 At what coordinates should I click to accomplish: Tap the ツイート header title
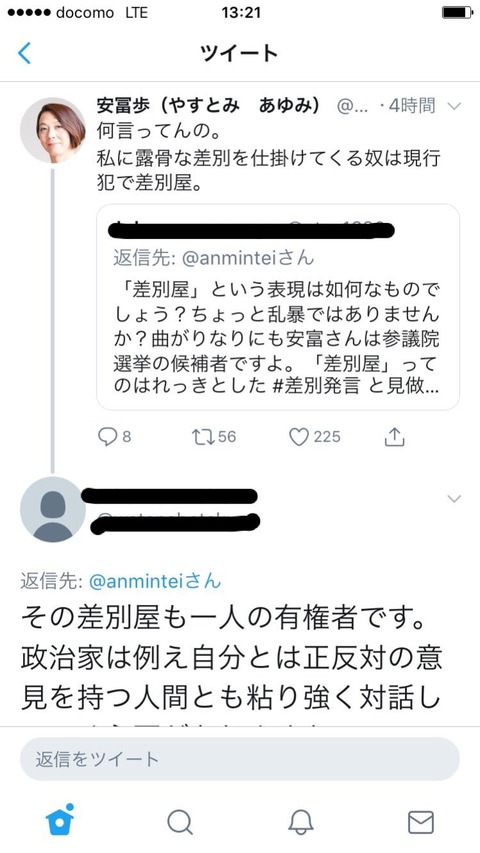tap(239, 53)
